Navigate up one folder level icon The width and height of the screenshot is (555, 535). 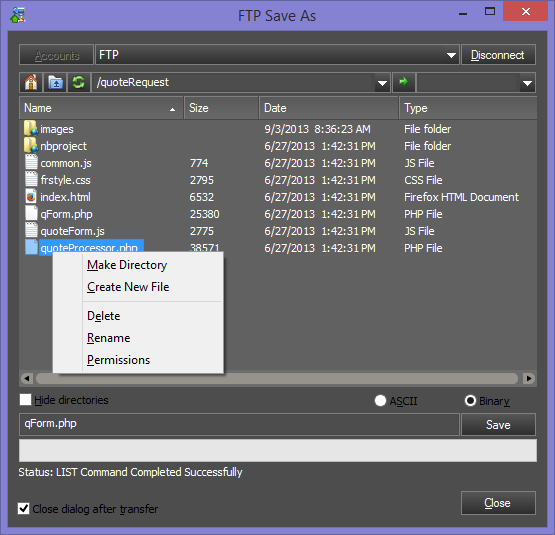pyautogui.click(x=55, y=82)
